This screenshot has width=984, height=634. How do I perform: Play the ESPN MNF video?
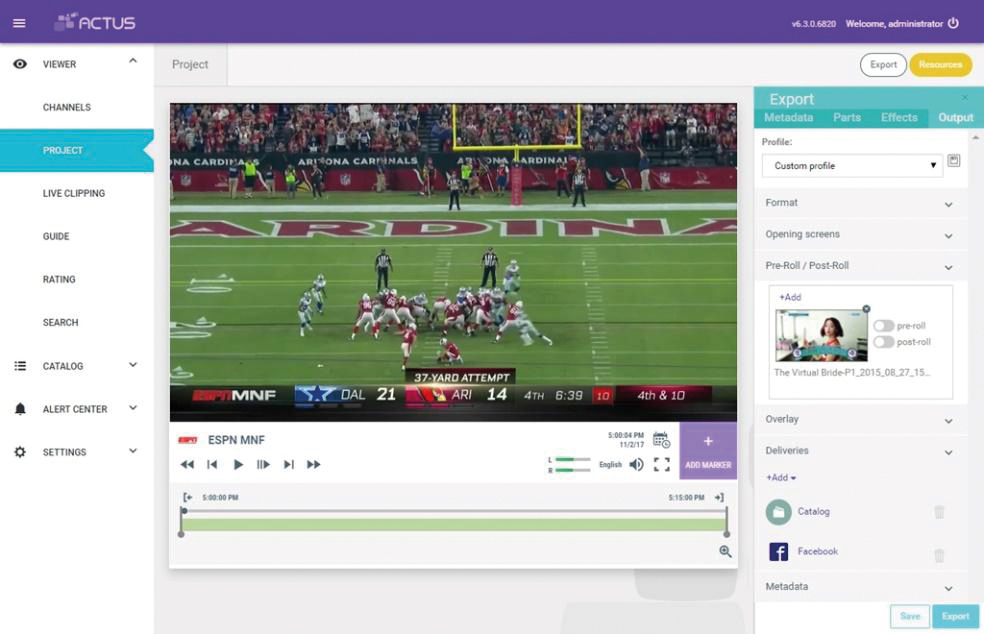[238, 465]
